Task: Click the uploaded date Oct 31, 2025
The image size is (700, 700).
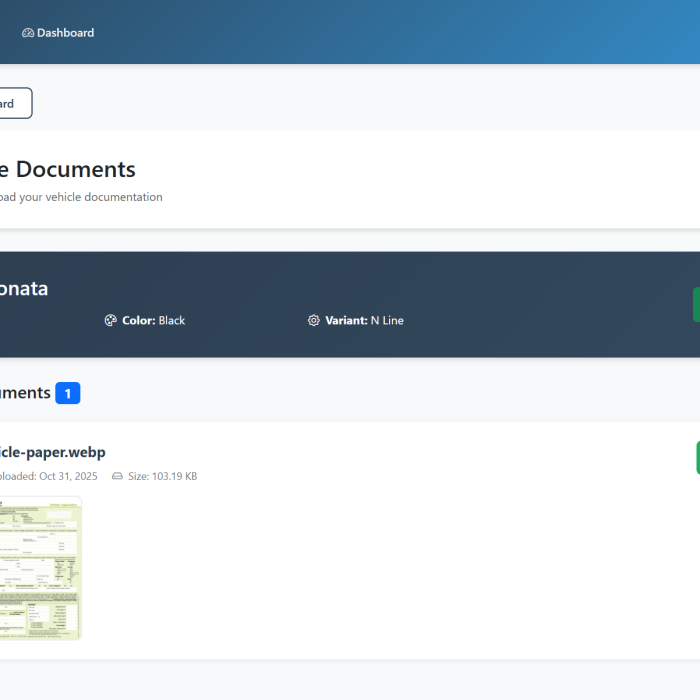Action: click(55, 476)
